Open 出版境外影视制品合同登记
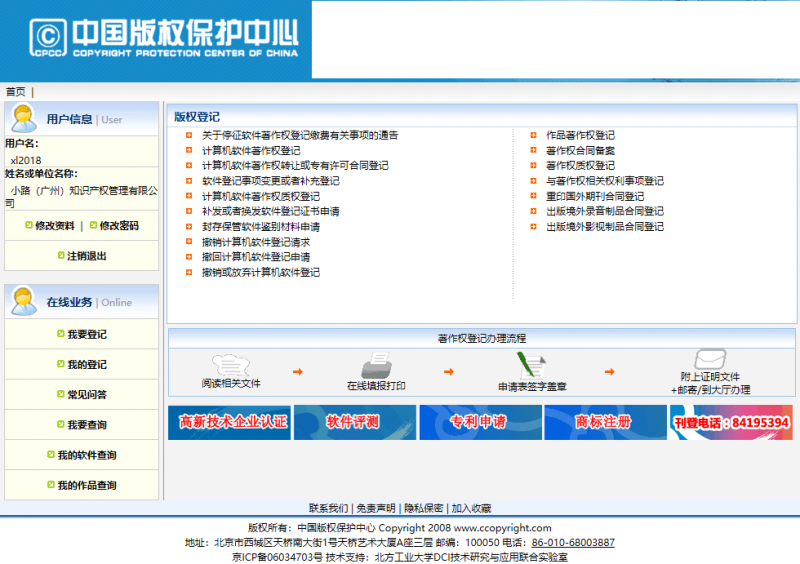This screenshot has width=800, height=564. [x=605, y=227]
